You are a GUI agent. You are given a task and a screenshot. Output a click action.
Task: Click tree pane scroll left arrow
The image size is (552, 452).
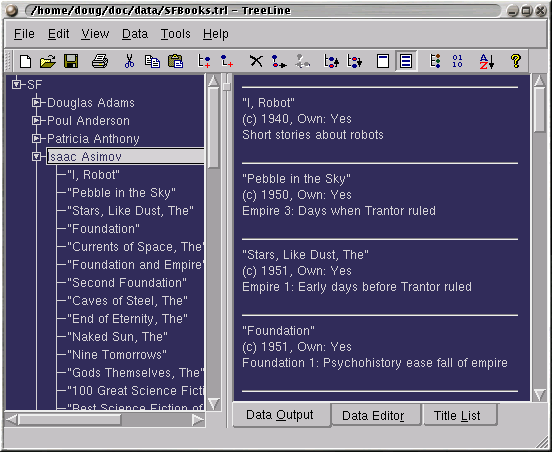point(12,420)
